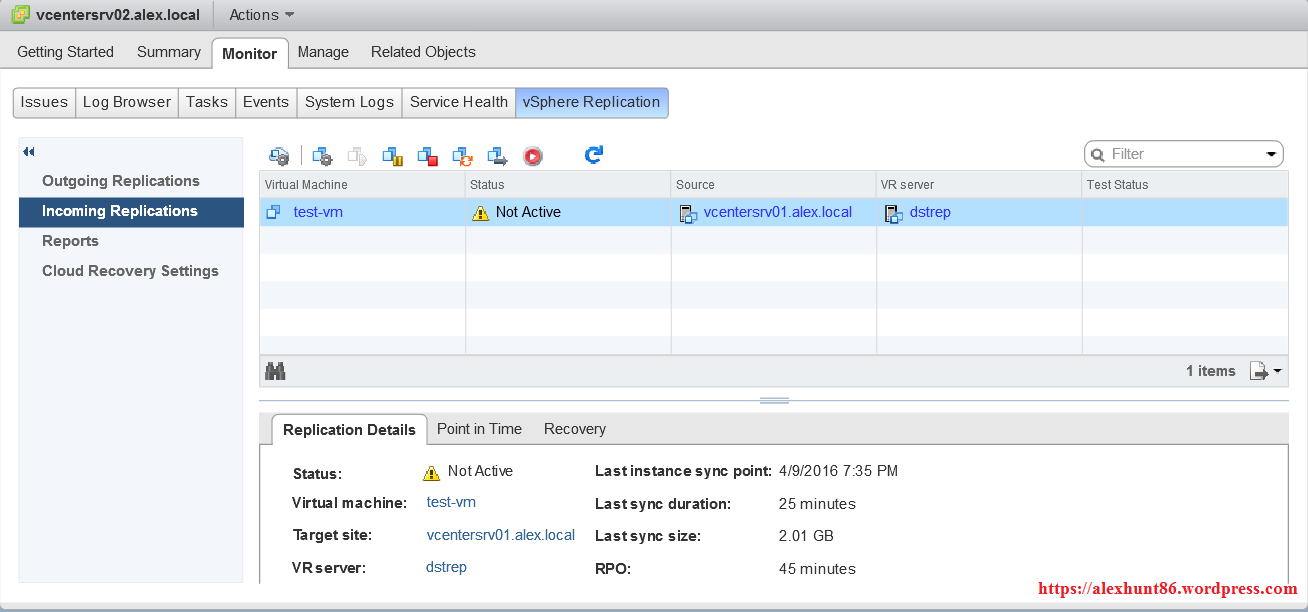This screenshot has width=1308, height=612.
Task: Open the test-vm link in table
Action: tap(318, 212)
